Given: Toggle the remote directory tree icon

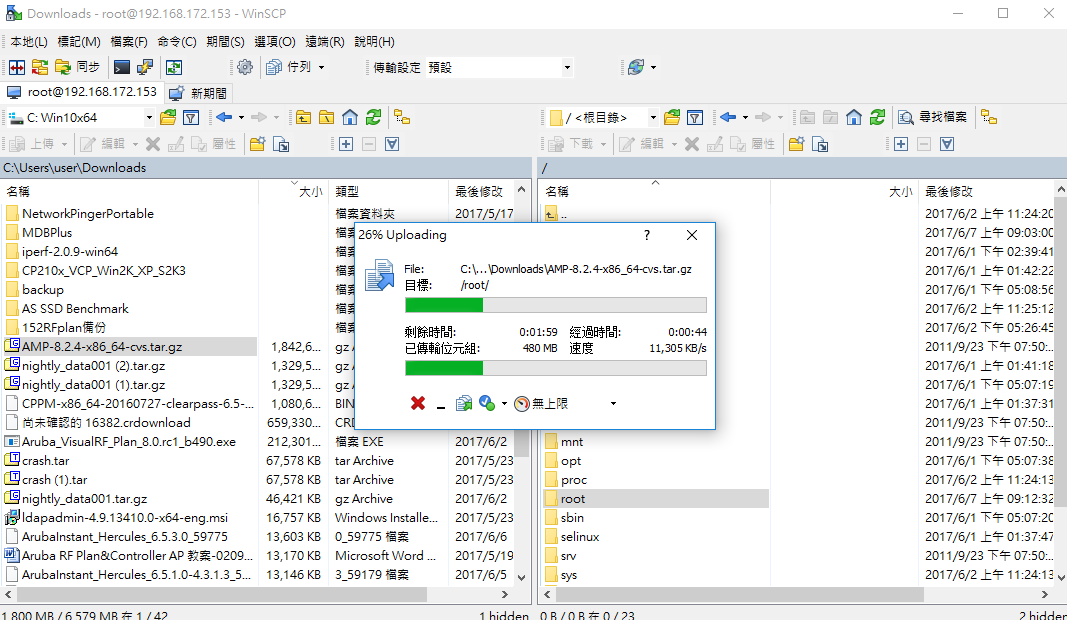Looking at the screenshot, I should (x=989, y=118).
